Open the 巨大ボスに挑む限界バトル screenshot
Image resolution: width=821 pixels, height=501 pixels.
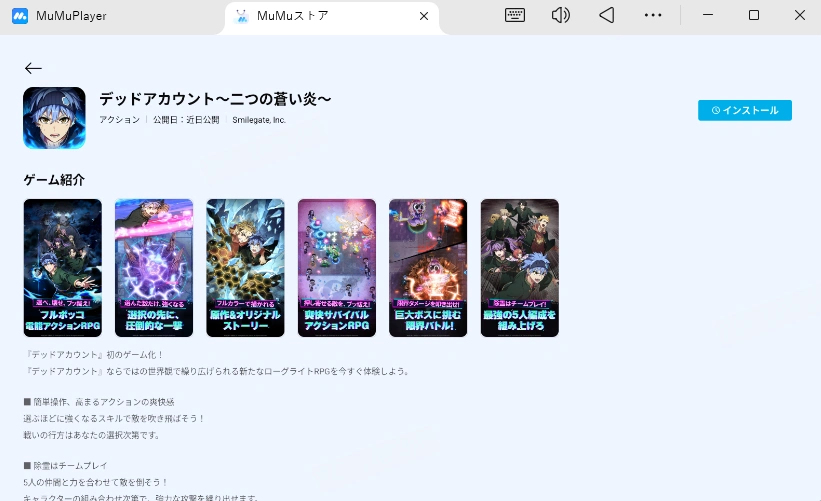pos(428,268)
